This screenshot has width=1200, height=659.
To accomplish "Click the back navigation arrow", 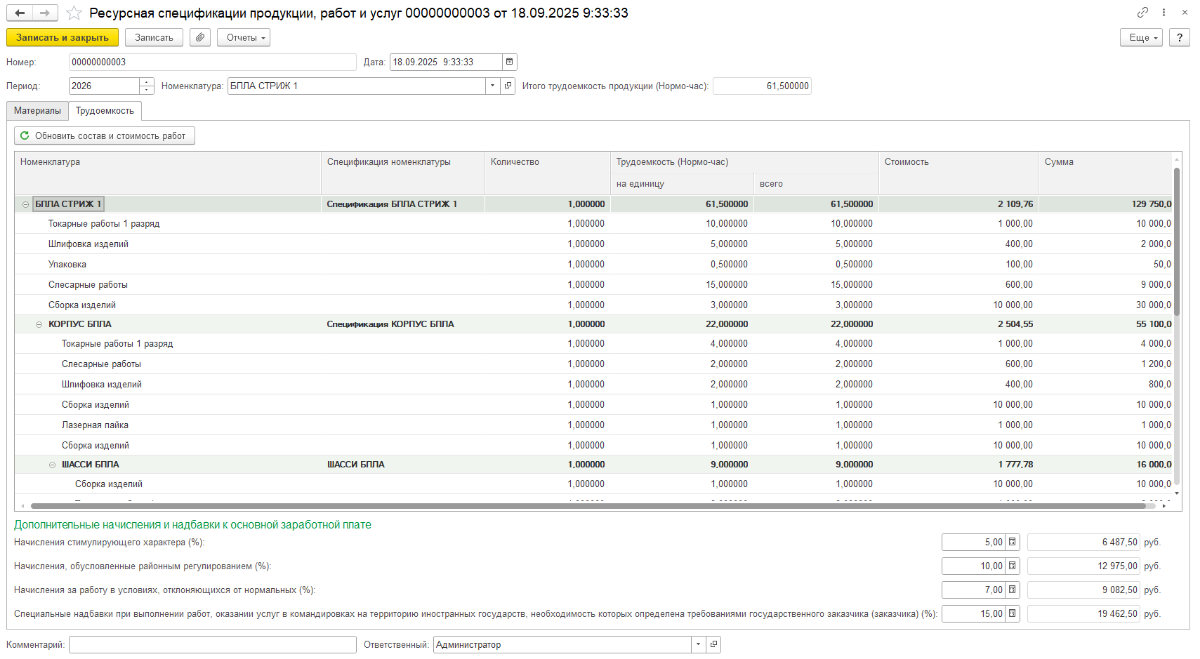I will [20, 14].
